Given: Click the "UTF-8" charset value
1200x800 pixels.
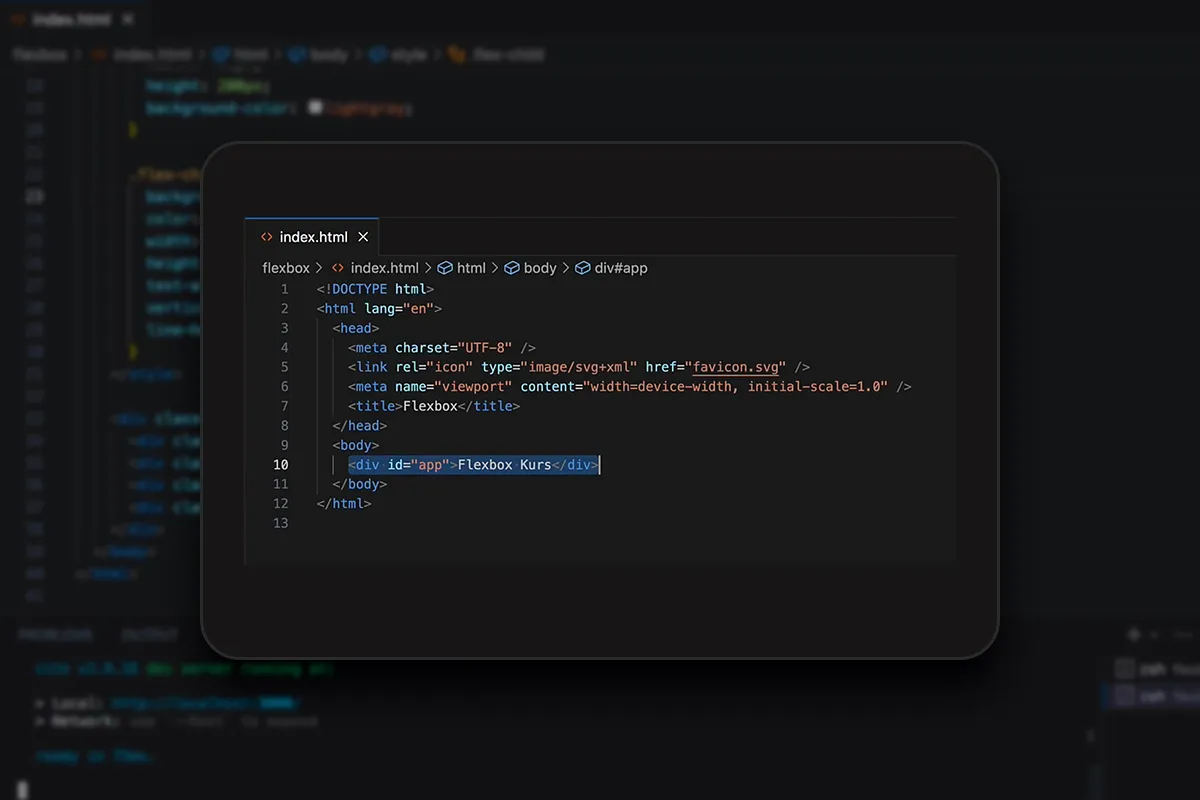Looking at the screenshot, I should coord(485,348).
